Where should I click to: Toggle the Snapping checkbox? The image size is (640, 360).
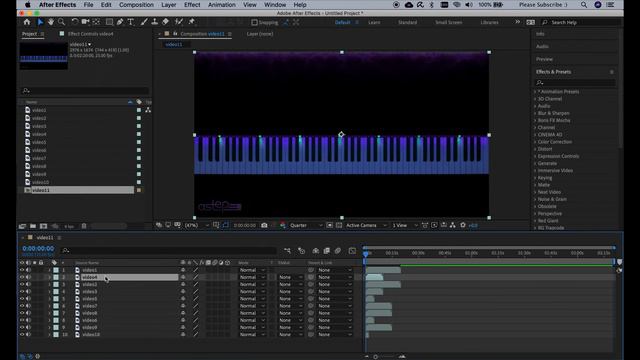tap(254, 22)
